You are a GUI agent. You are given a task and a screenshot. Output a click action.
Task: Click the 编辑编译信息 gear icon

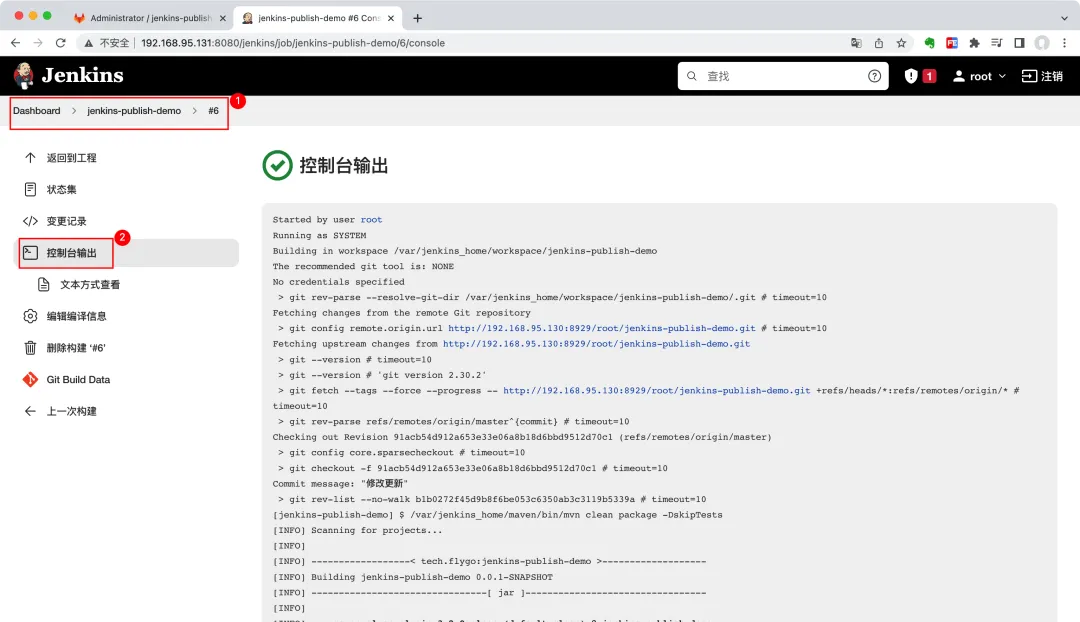coord(30,316)
